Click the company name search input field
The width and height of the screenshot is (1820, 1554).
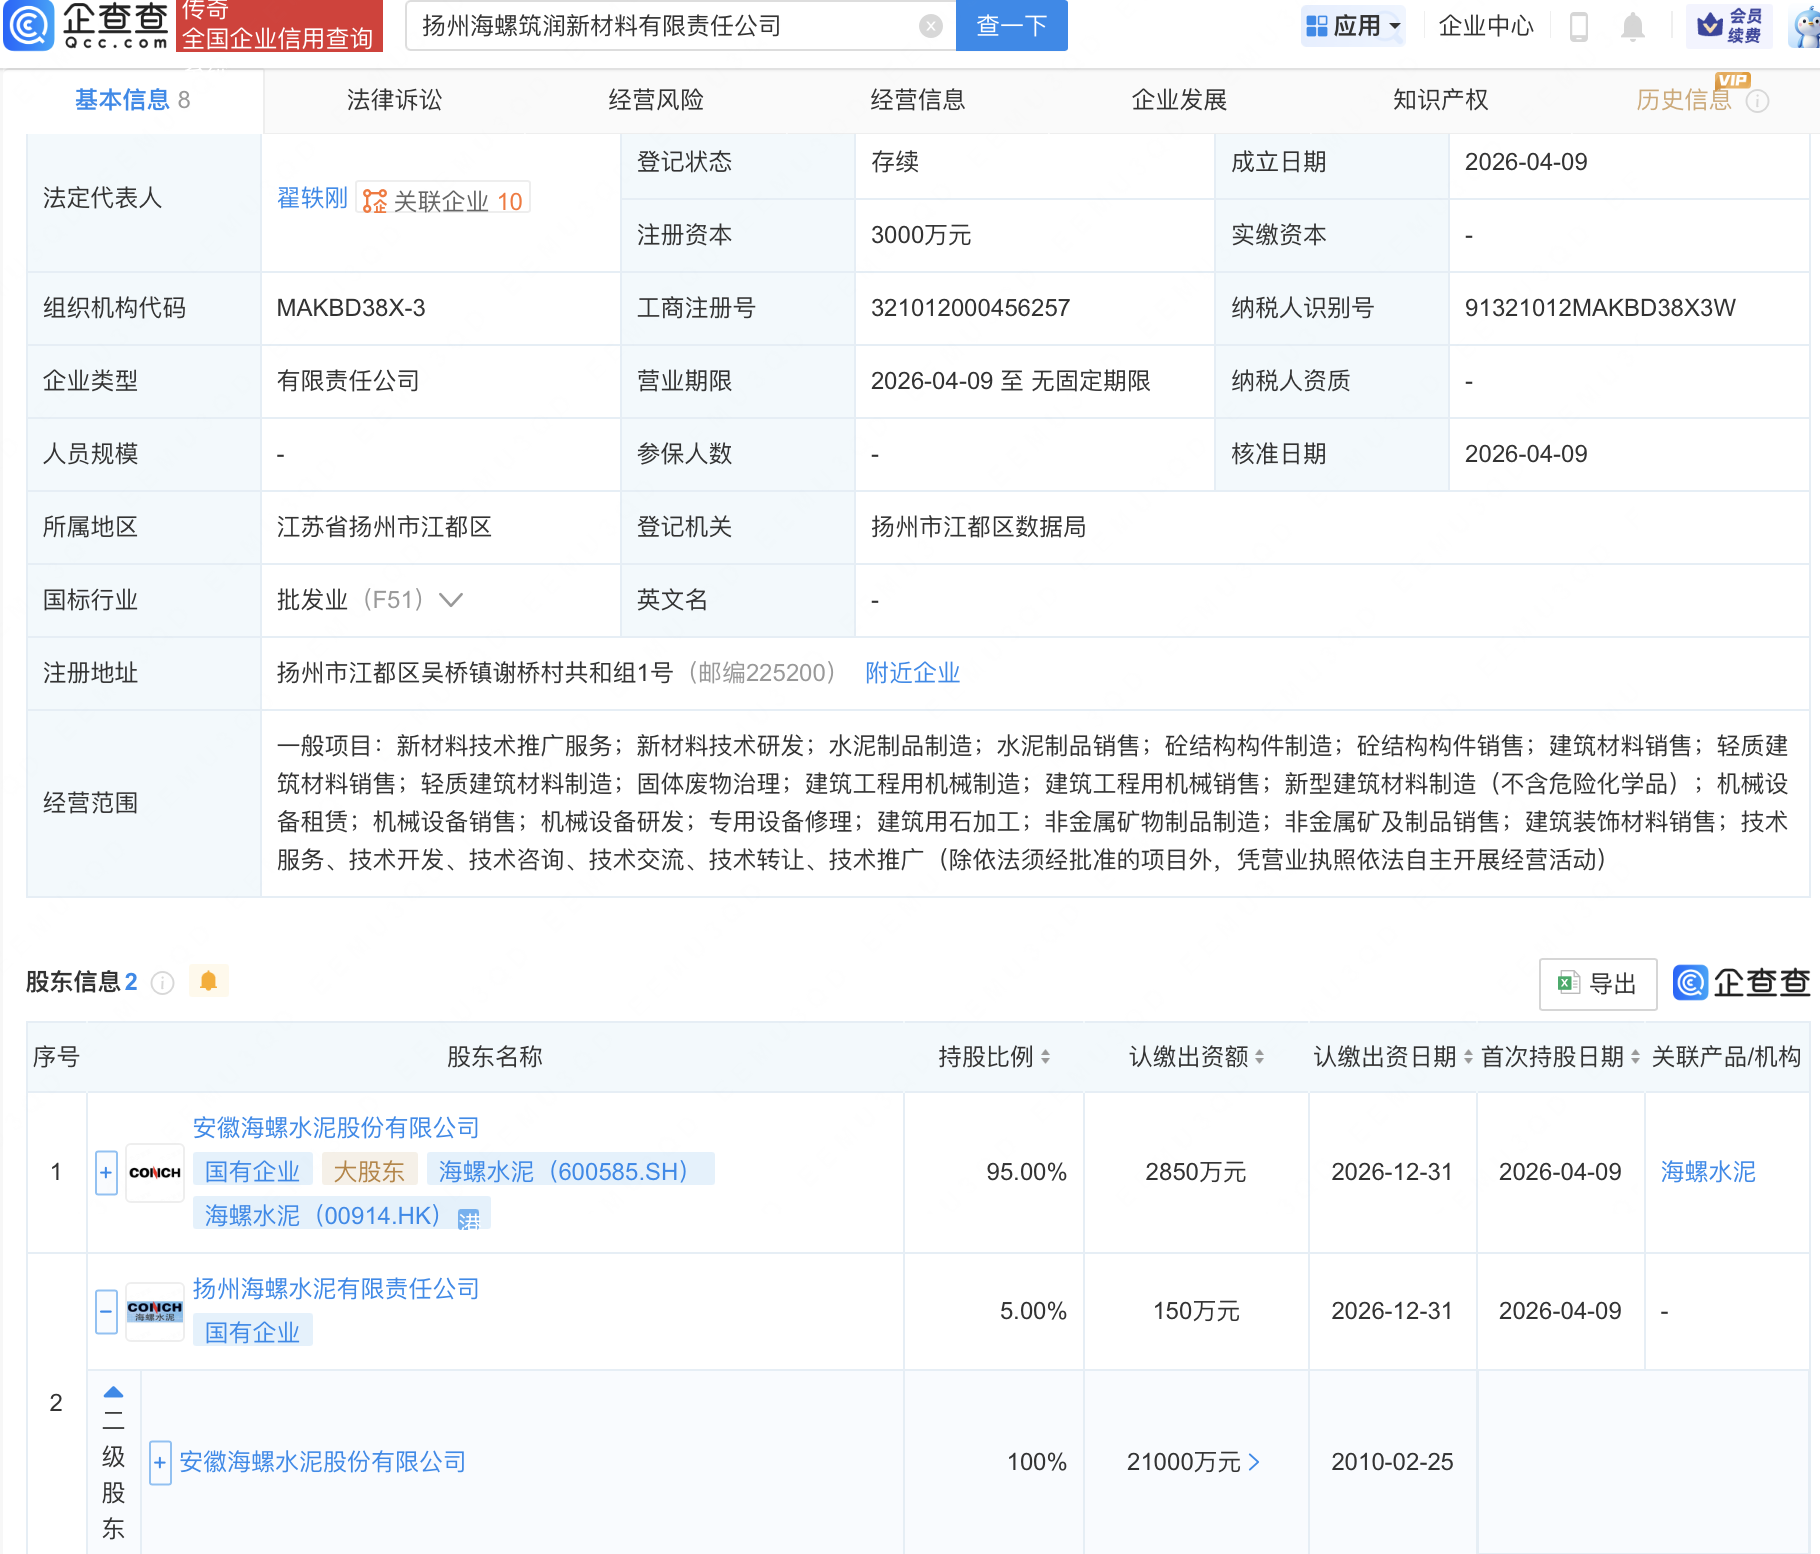click(x=660, y=26)
